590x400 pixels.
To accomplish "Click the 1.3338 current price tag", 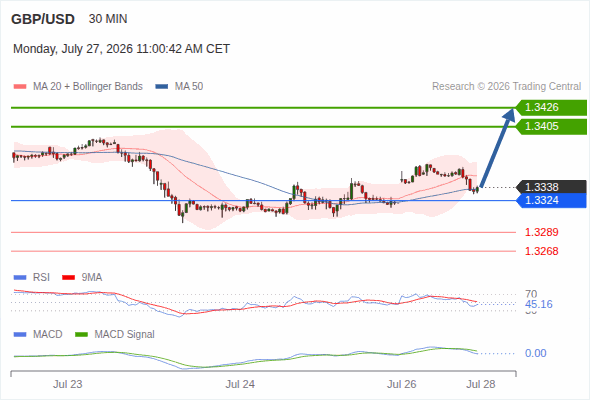I will 551,187.
